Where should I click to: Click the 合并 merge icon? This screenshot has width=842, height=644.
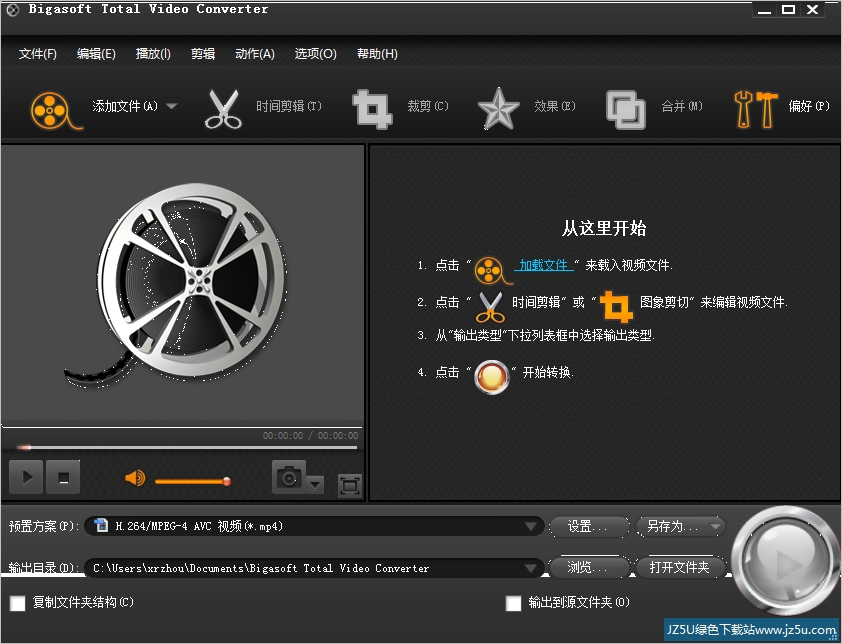coord(626,110)
